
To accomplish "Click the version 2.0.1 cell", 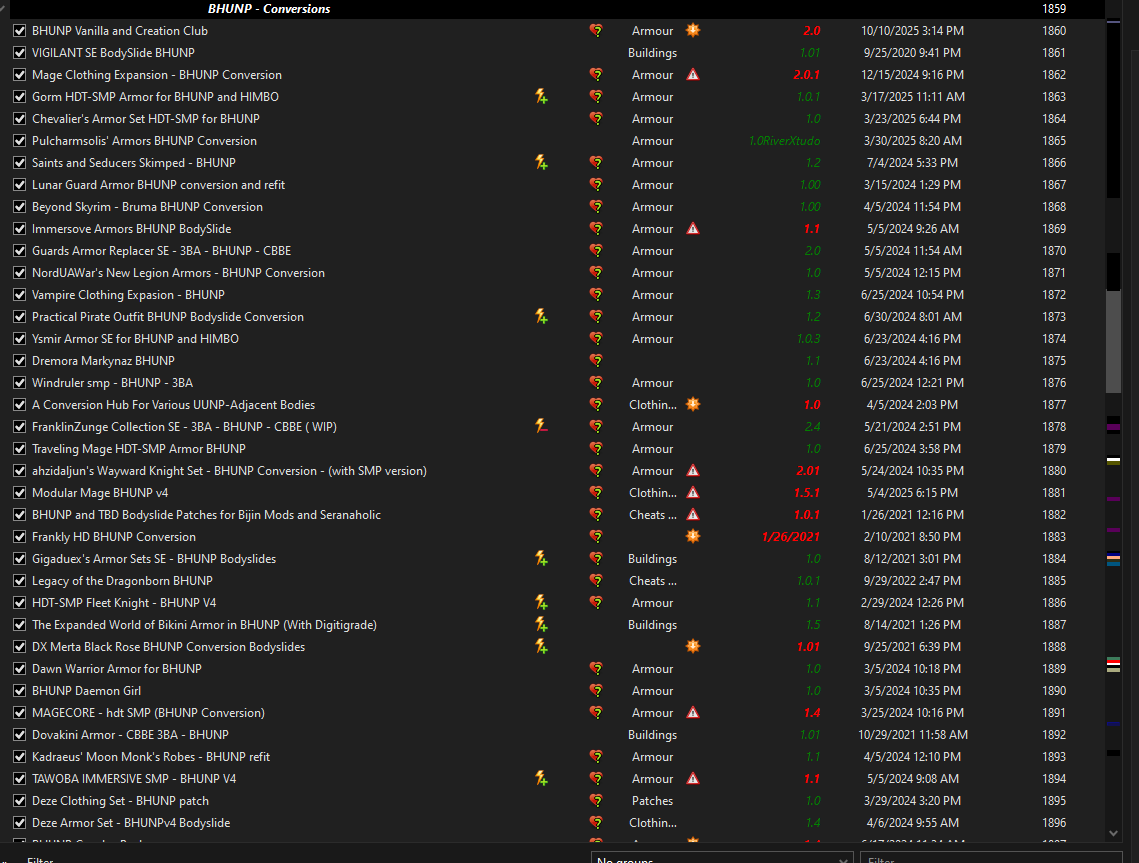I will pos(806,75).
